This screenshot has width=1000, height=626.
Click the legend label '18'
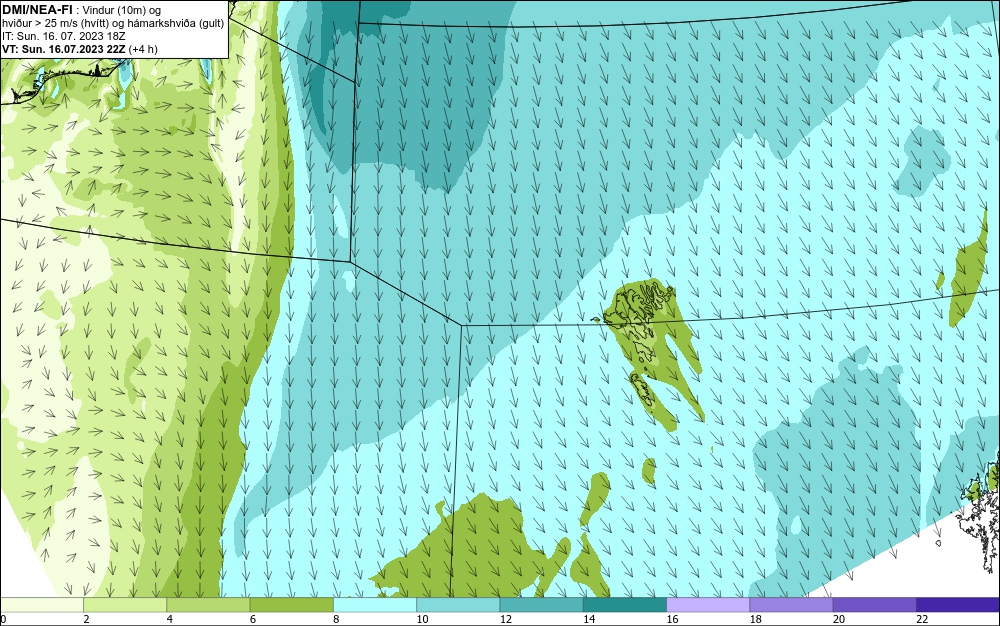[755, 619]
